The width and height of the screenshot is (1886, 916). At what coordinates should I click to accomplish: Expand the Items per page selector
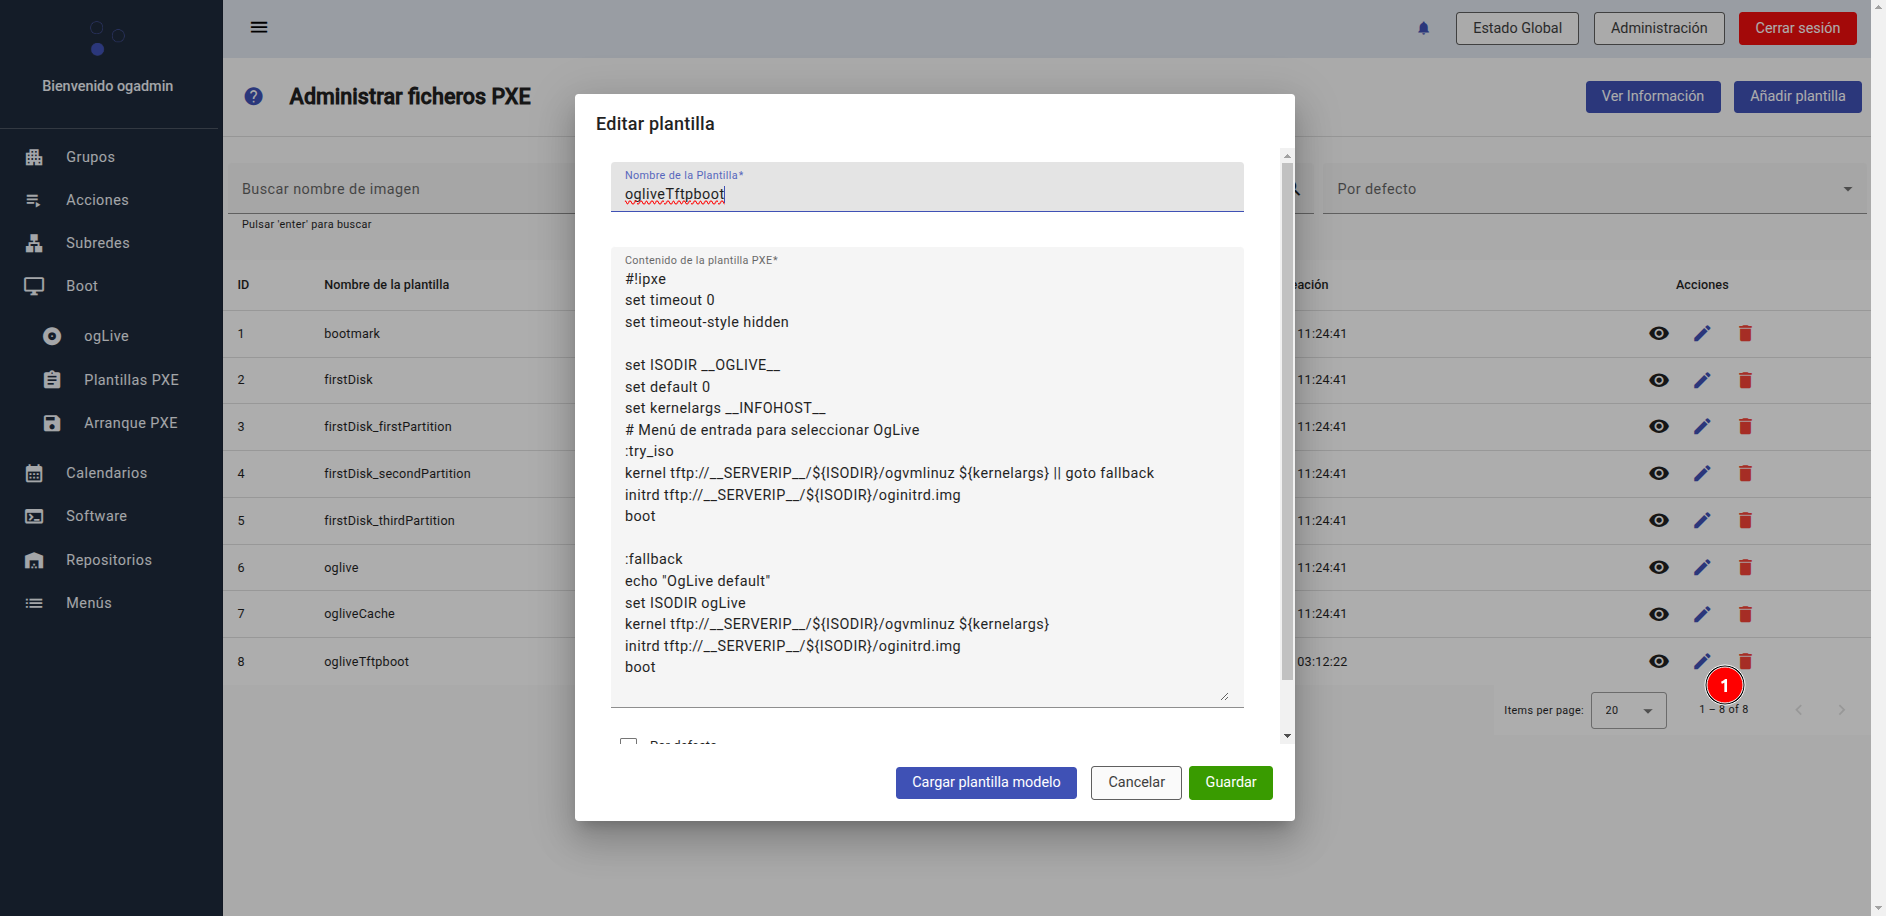tap(1628, 710)
